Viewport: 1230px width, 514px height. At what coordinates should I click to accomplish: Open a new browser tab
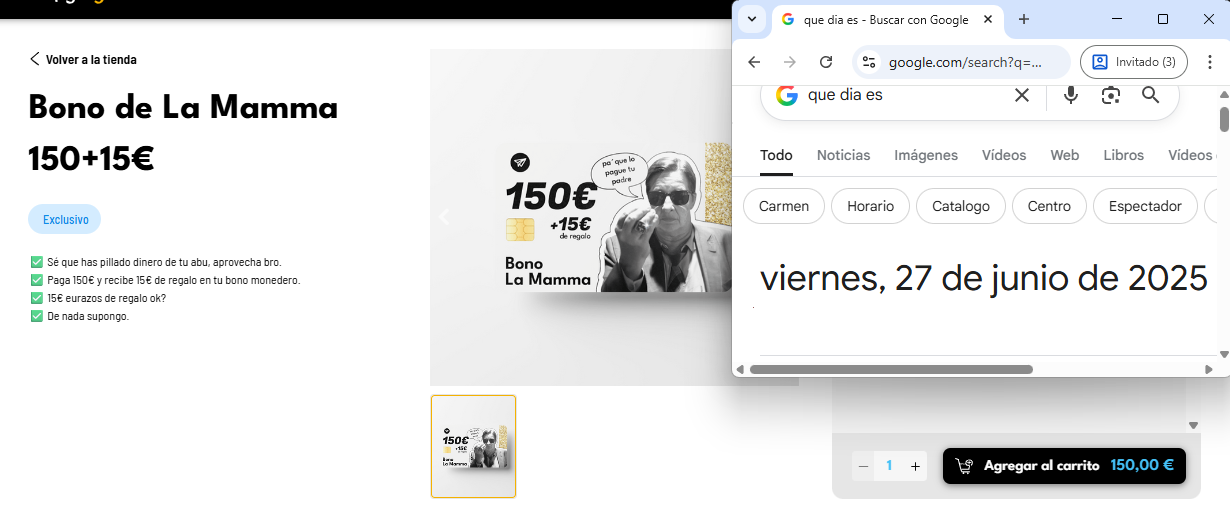coord(1023,20)
